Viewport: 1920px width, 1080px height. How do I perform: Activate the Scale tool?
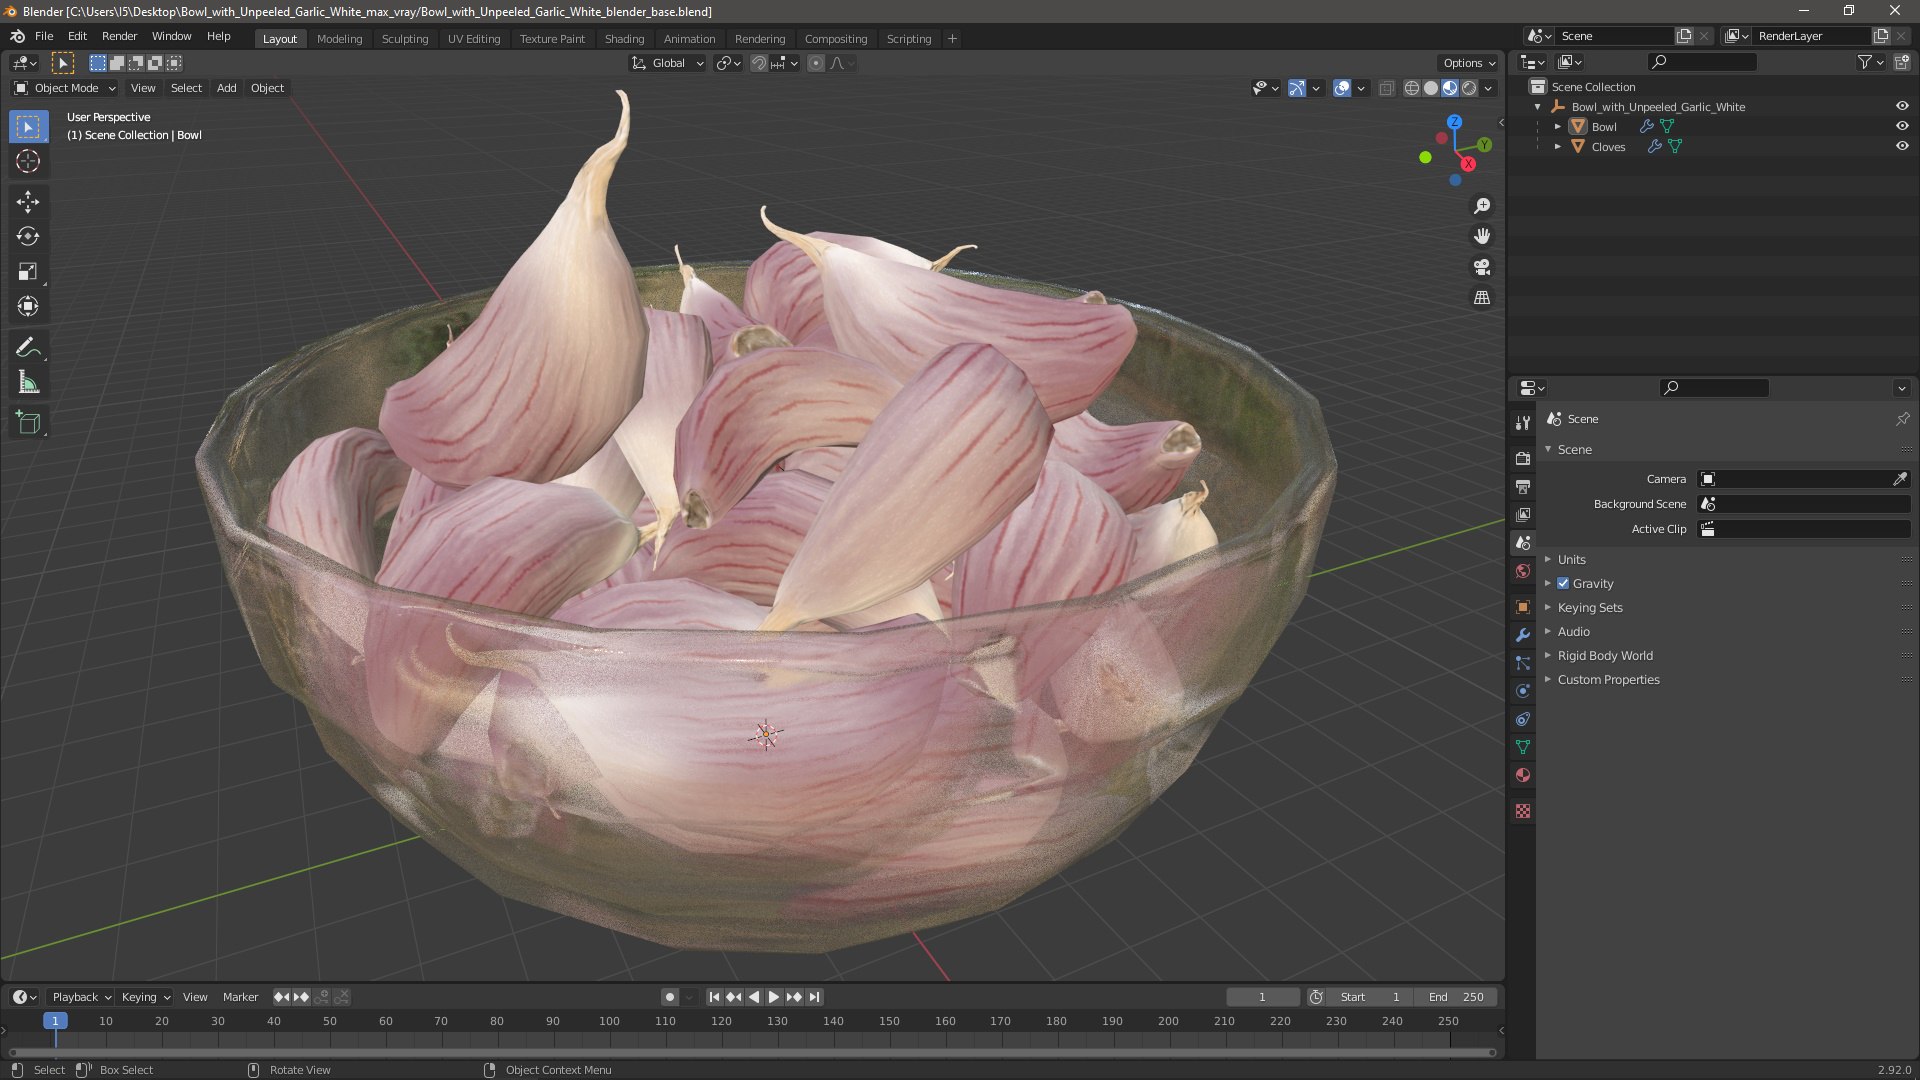28,272
